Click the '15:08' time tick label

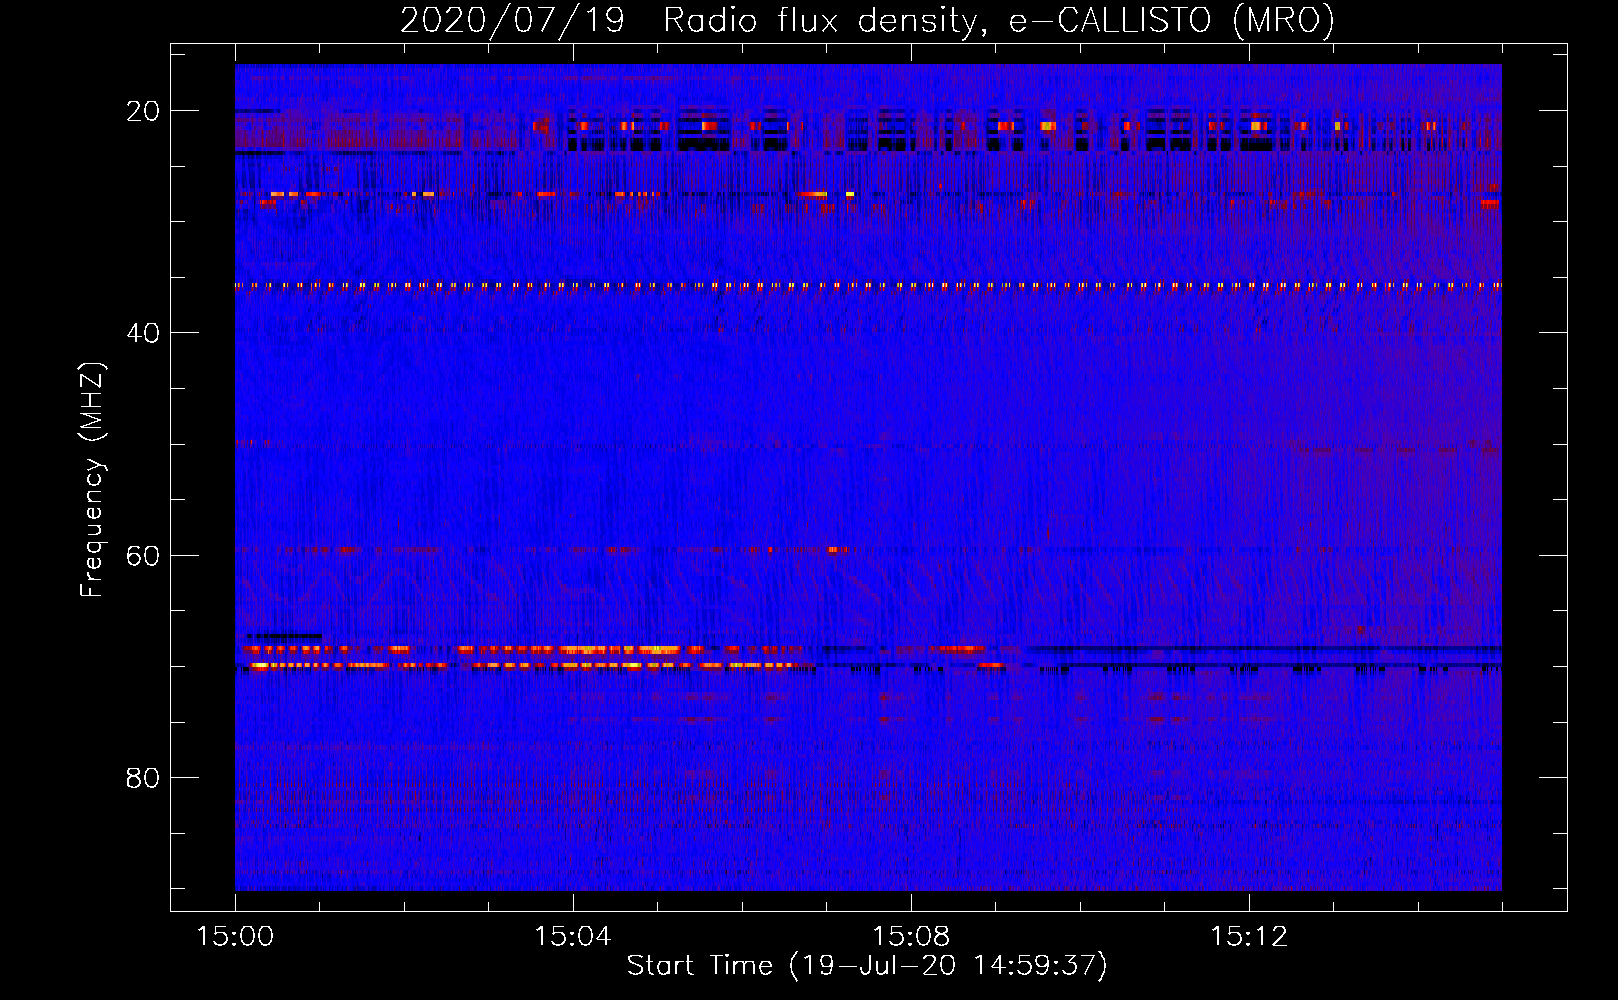tap(911, 937)
